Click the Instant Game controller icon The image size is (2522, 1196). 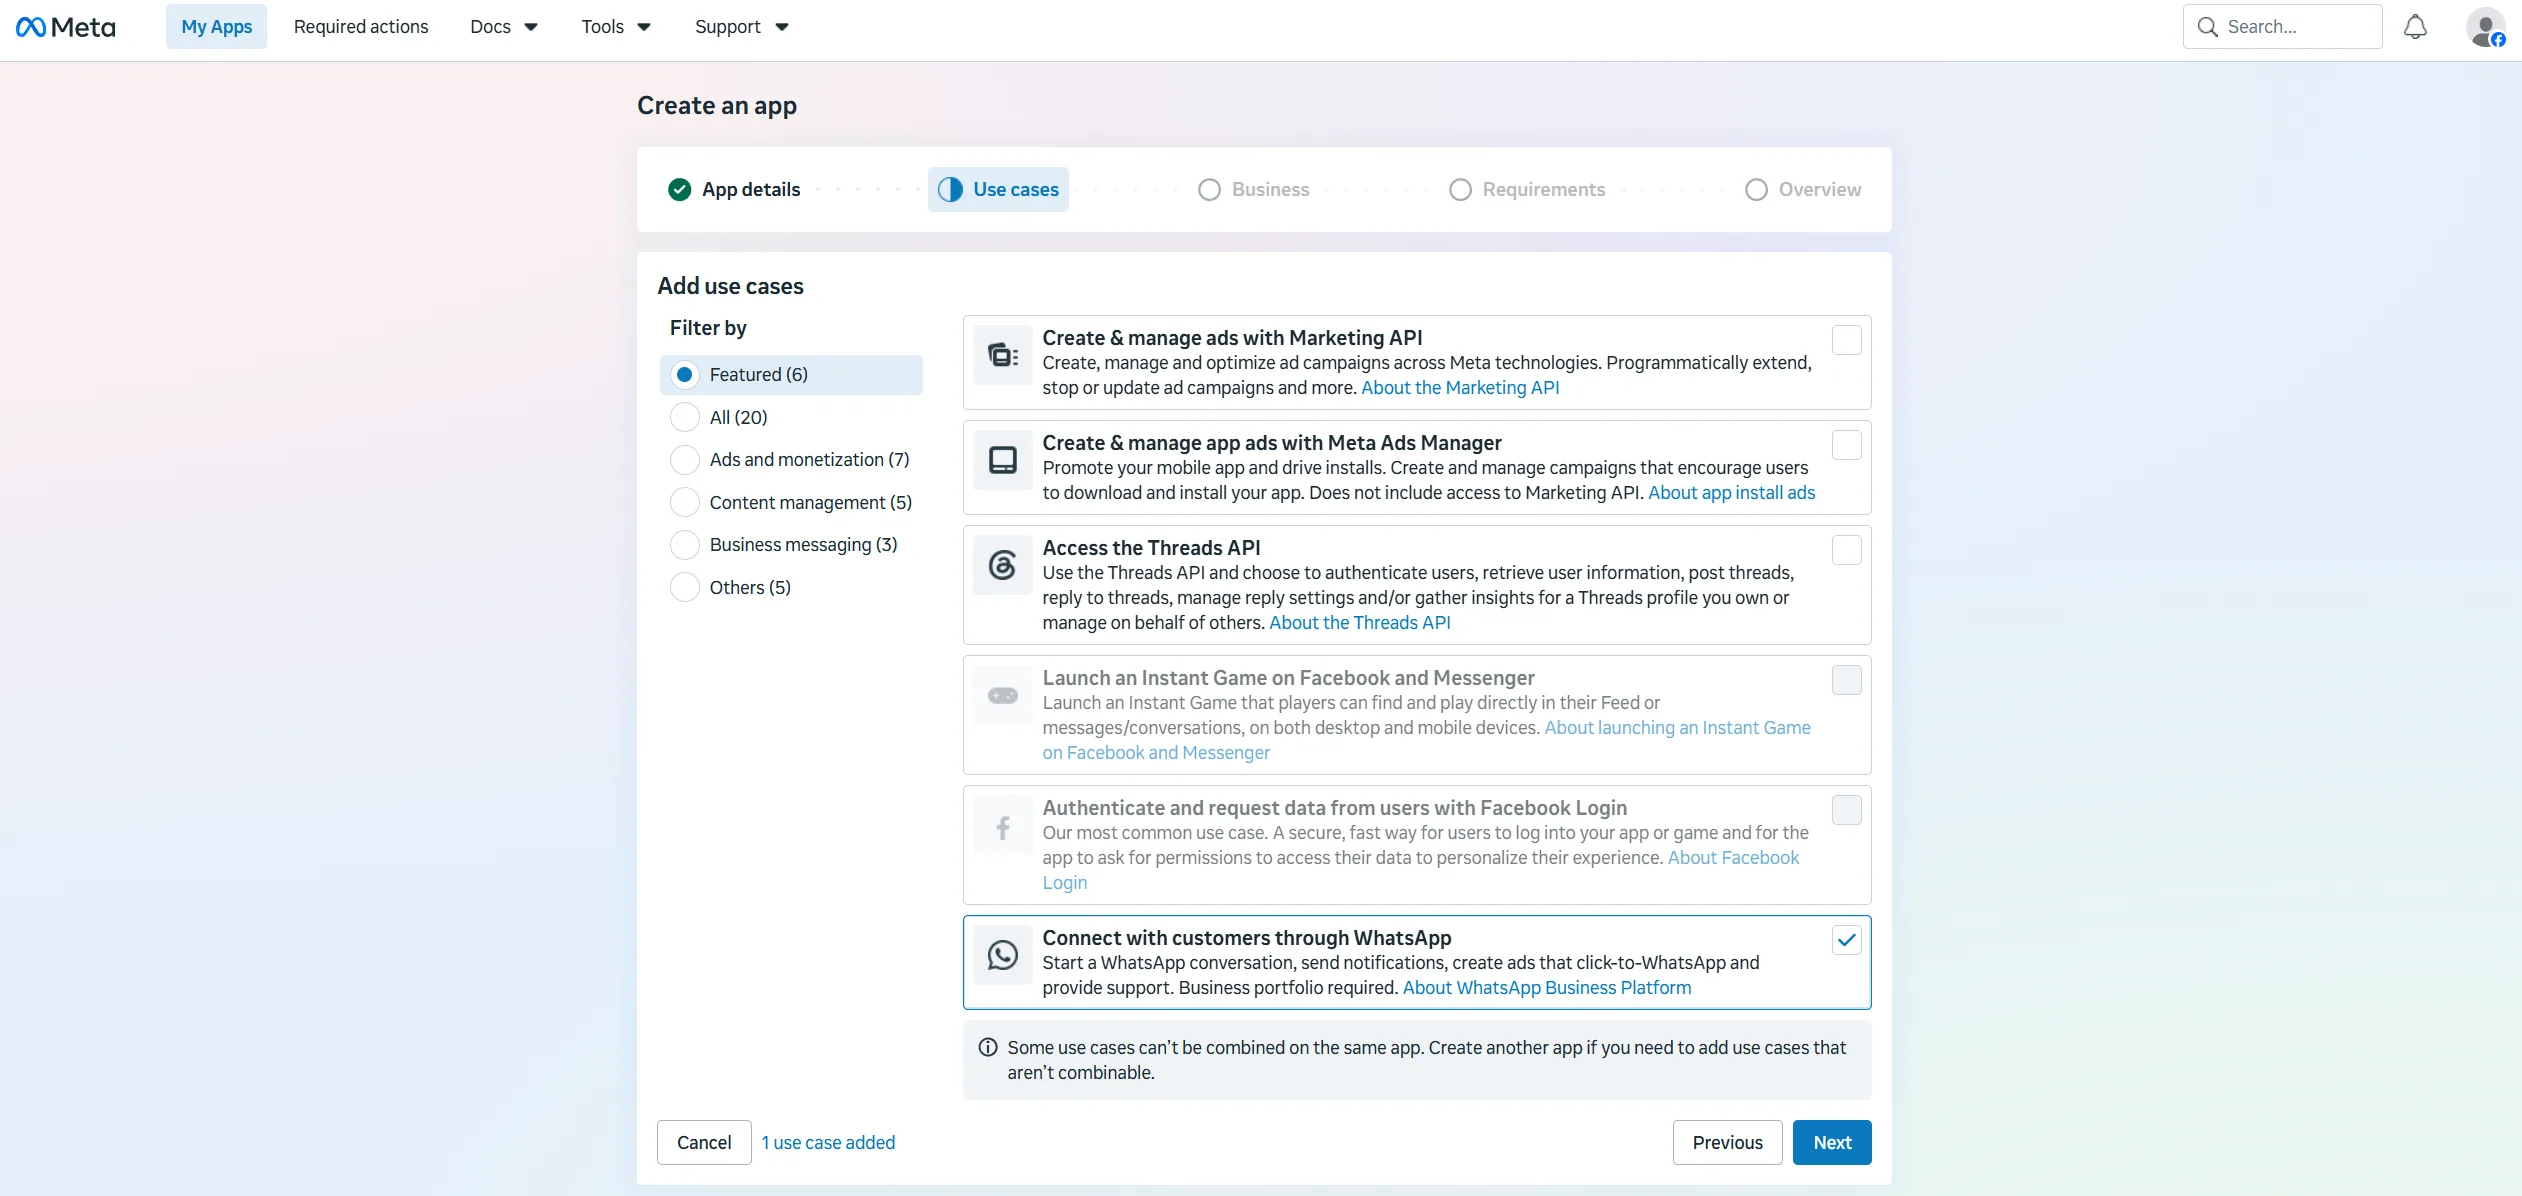(1002, 695)
